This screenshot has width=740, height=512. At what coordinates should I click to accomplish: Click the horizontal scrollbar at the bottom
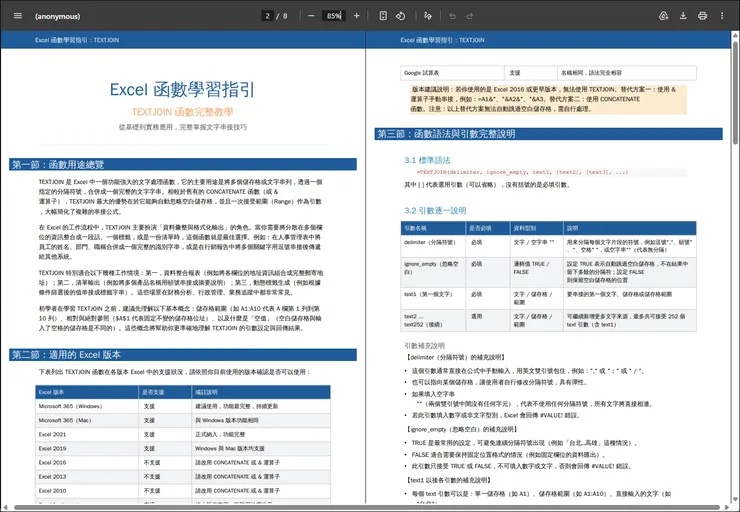point(368,507)
